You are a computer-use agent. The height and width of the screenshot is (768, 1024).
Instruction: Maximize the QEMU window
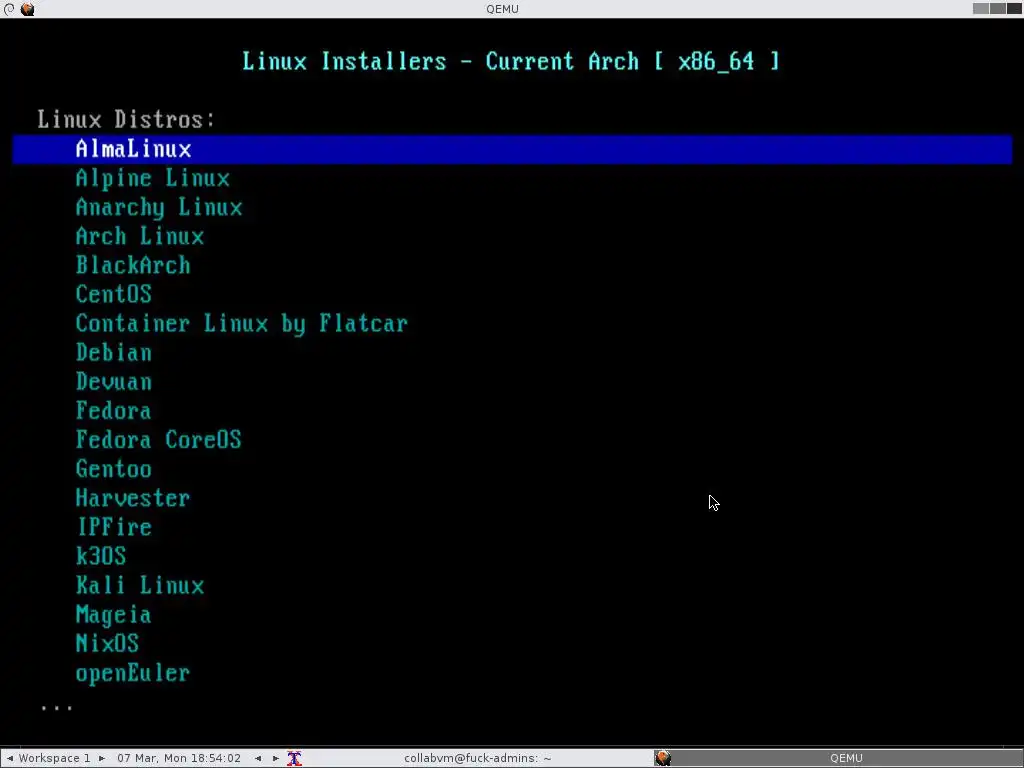click(997, 8)
